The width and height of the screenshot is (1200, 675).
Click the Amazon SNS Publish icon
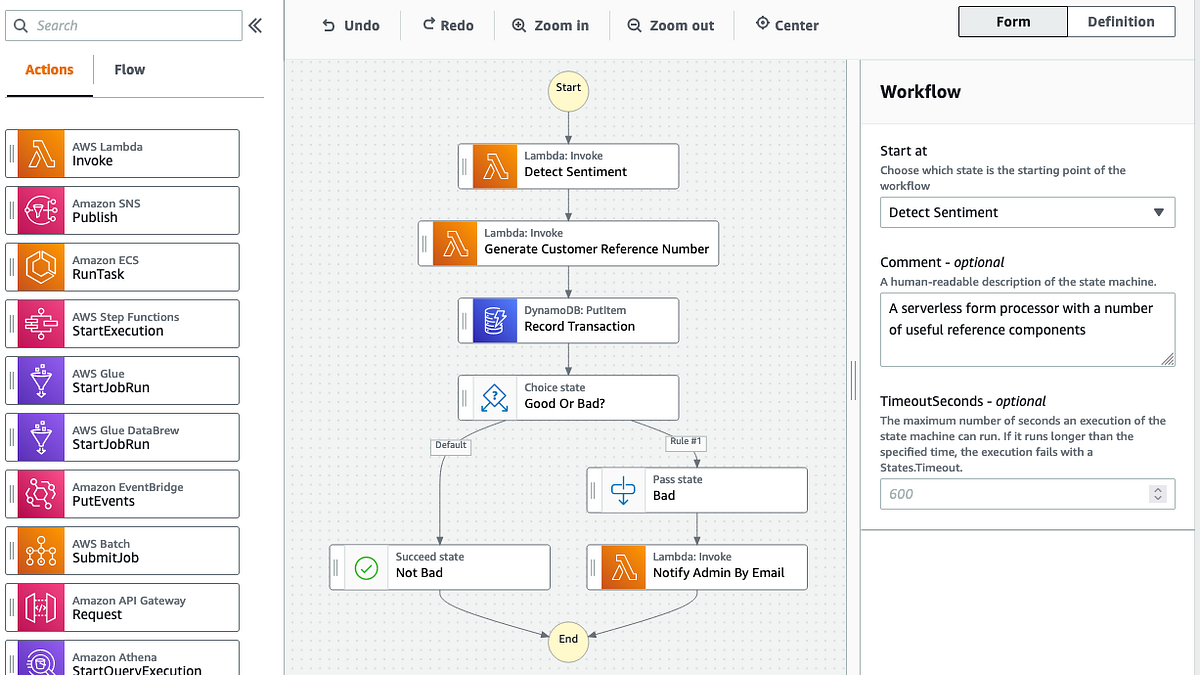coord(40,210)
